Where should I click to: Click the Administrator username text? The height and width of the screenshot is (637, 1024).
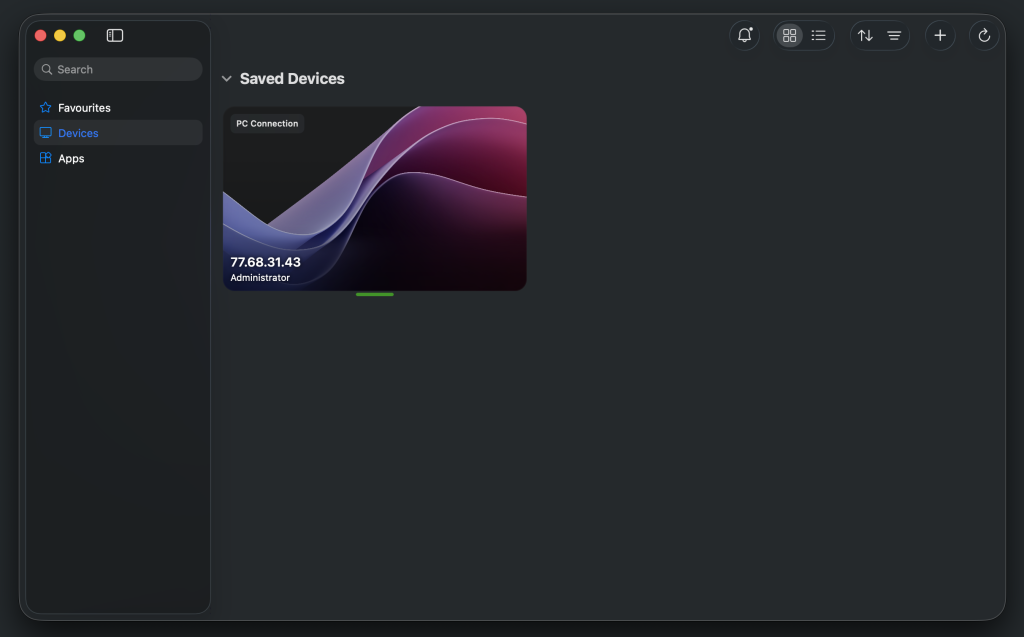coord(260,278)
